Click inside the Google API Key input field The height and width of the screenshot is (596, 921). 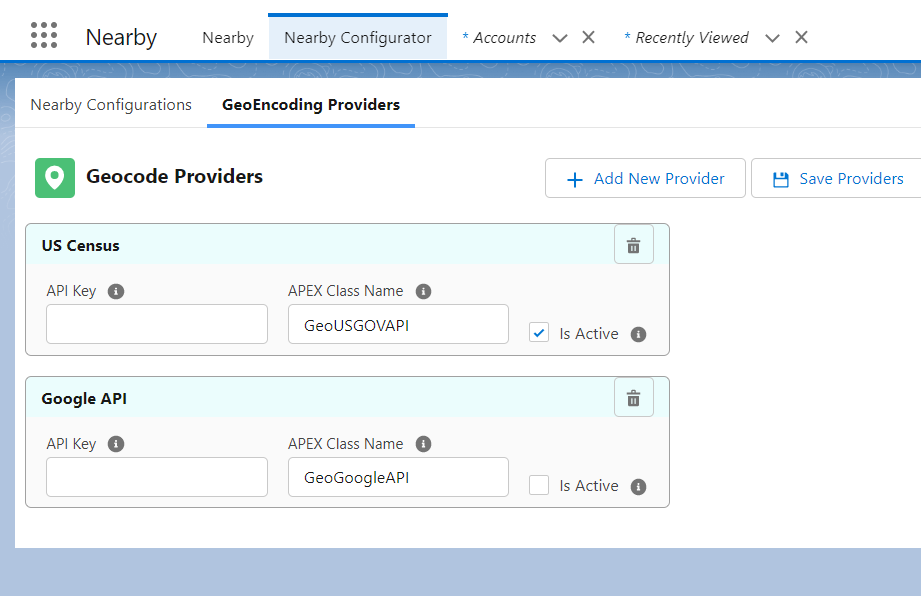pyautogui.click(x=156, y=477)
